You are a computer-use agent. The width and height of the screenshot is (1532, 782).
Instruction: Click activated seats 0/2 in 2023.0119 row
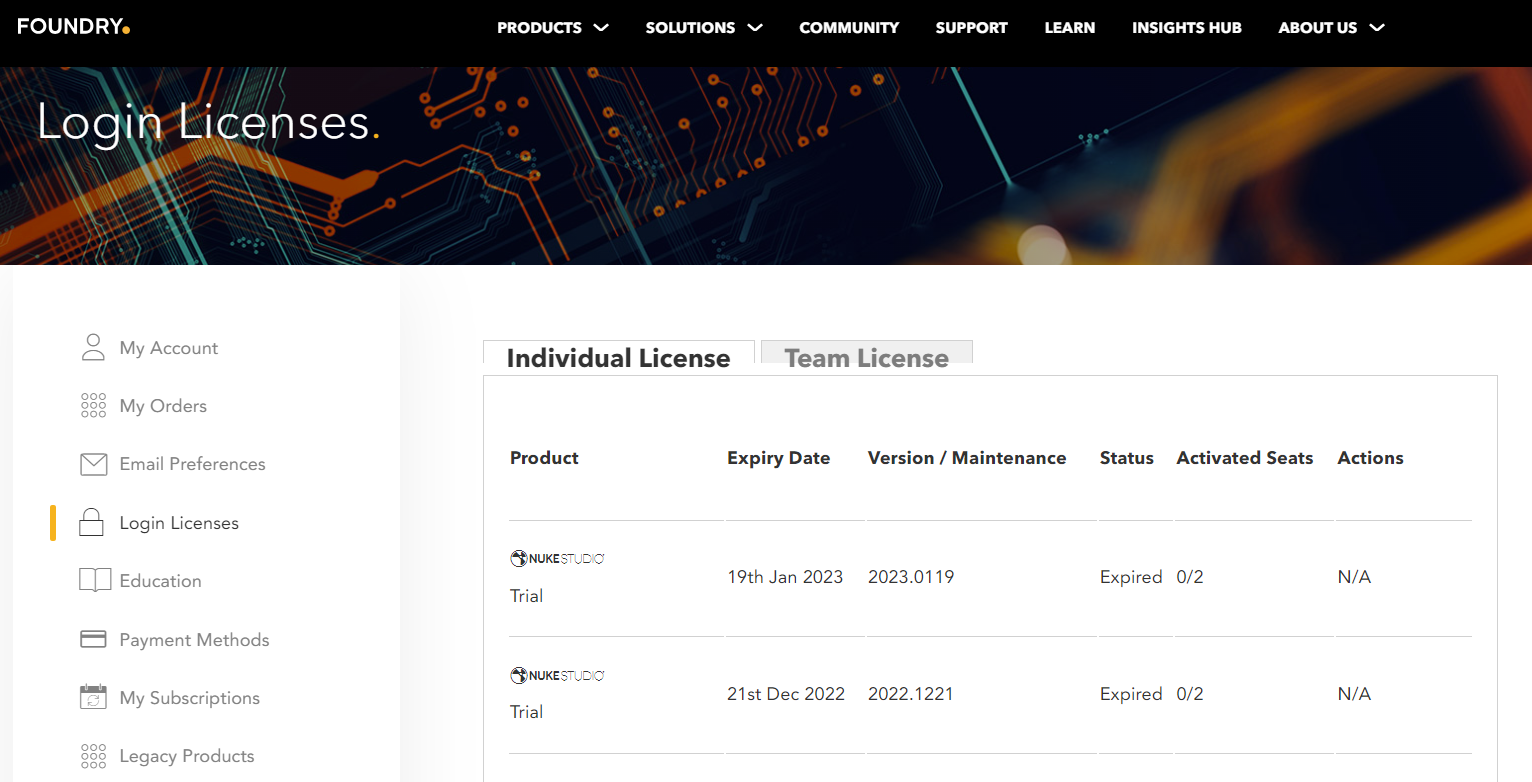(1190, 577)
